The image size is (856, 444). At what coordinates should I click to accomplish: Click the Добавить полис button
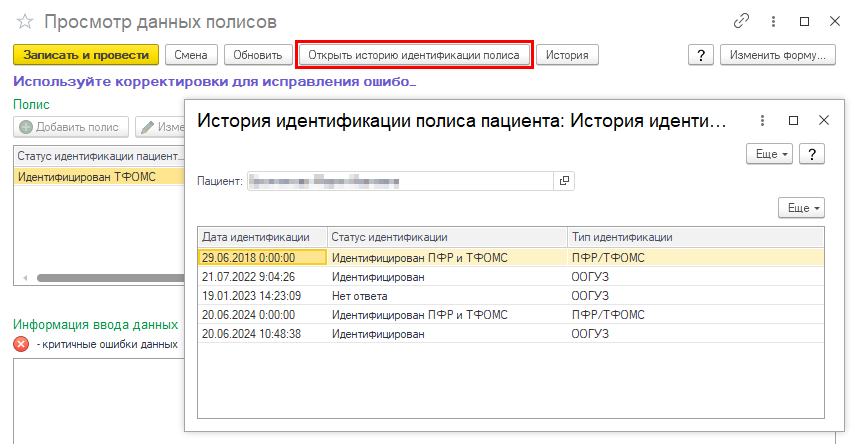[71, 127]
